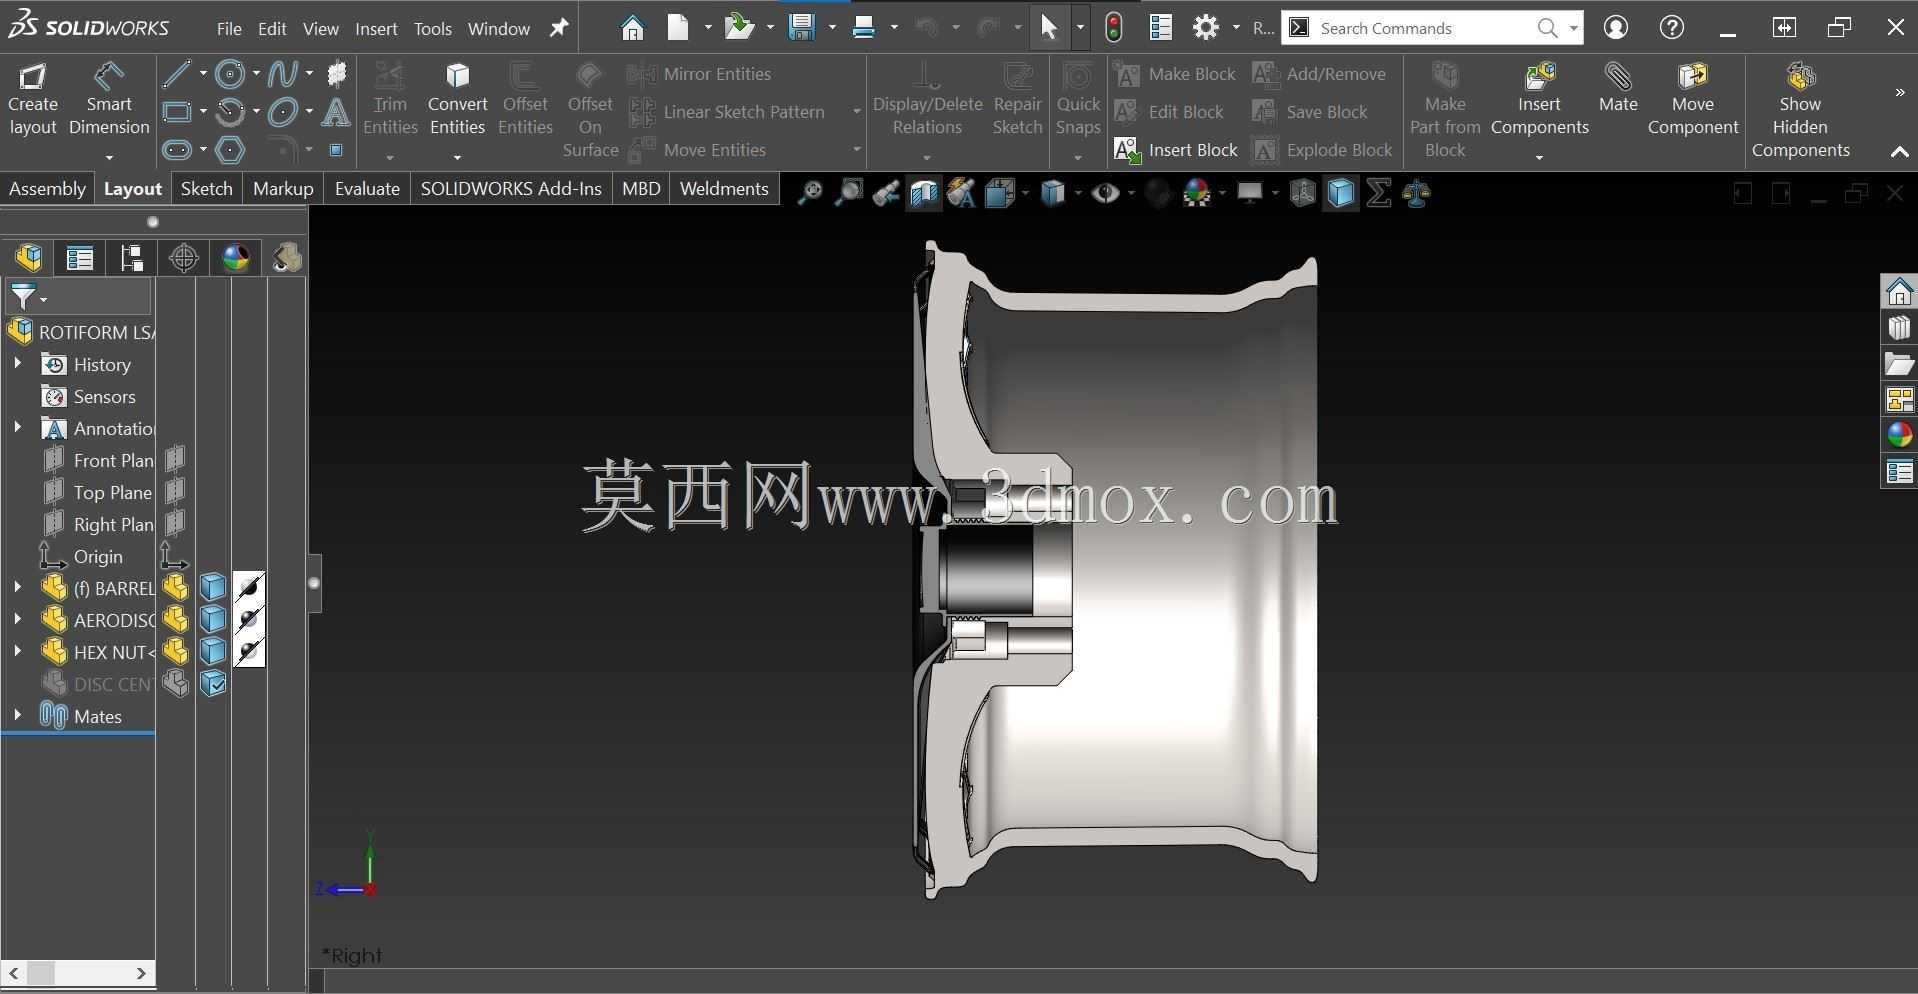Toggle visibility of the Origin
Viewport: 1918px width, 994px height.
(175, 556)
